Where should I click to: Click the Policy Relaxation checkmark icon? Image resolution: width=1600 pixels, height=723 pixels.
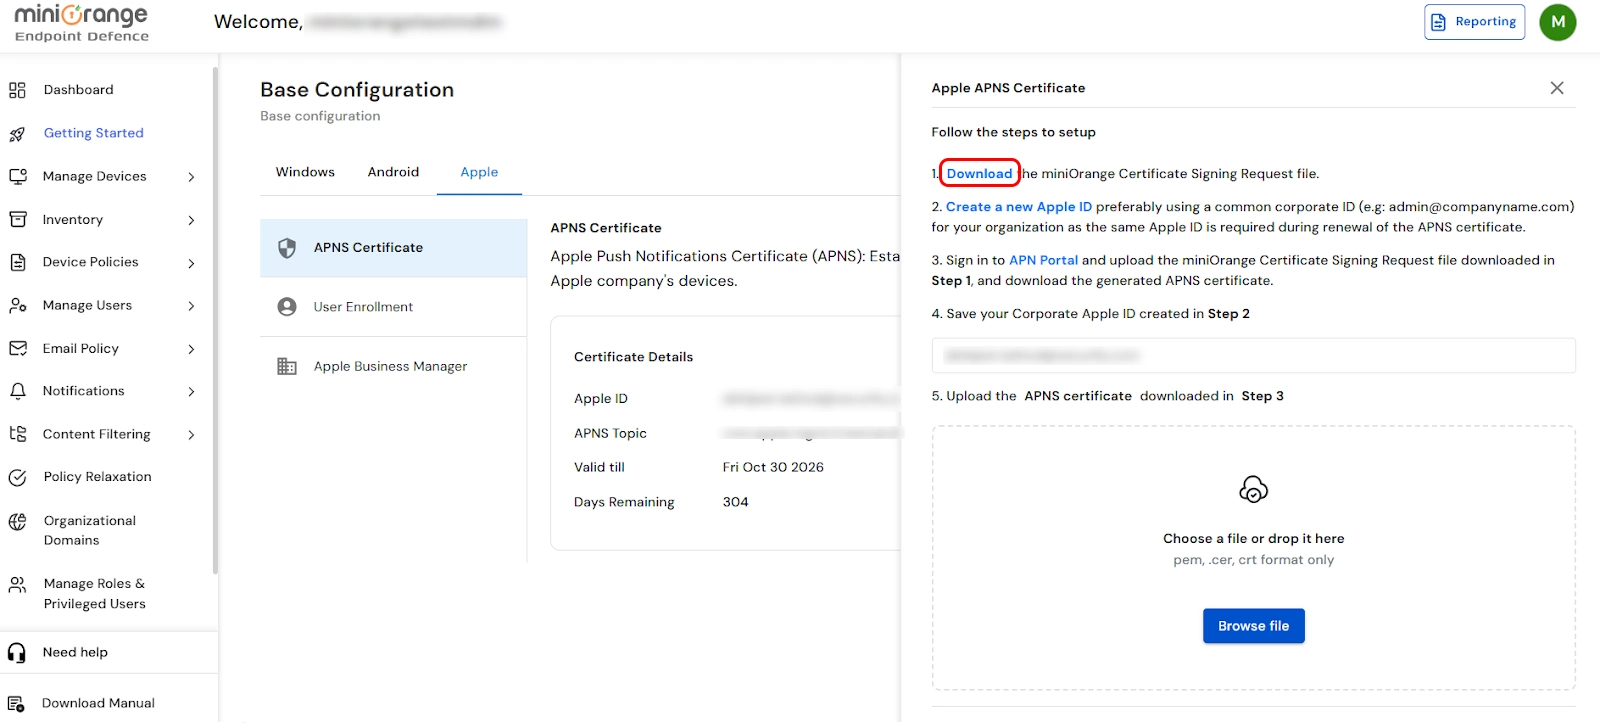[x=17, y=478]
